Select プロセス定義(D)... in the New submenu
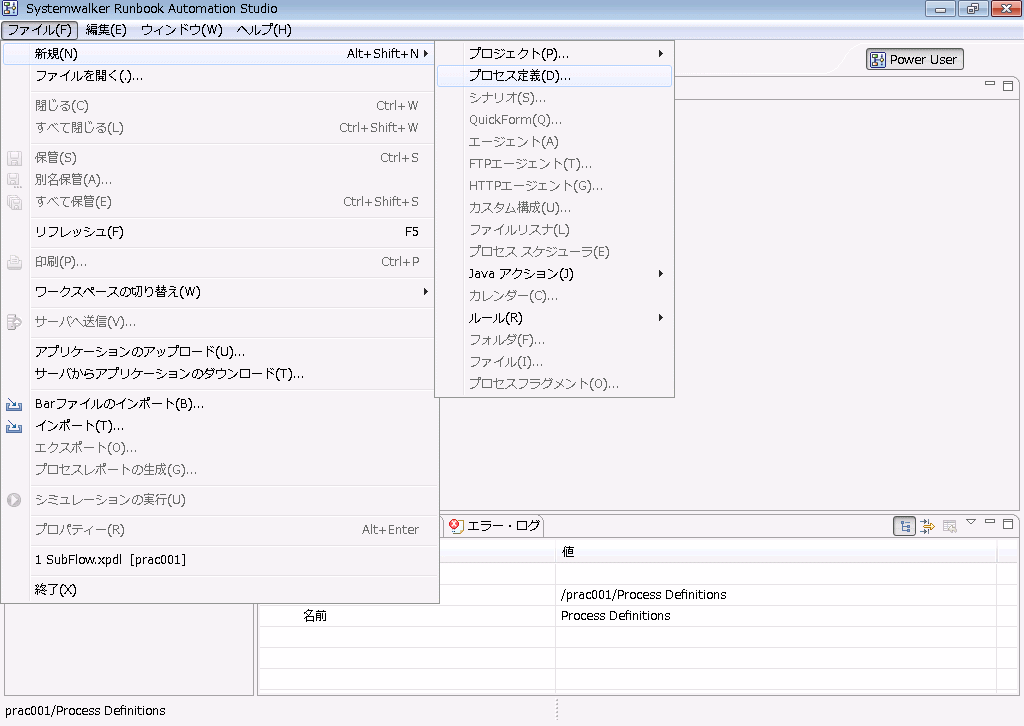The image size is (1024, 726). point(554,76)
